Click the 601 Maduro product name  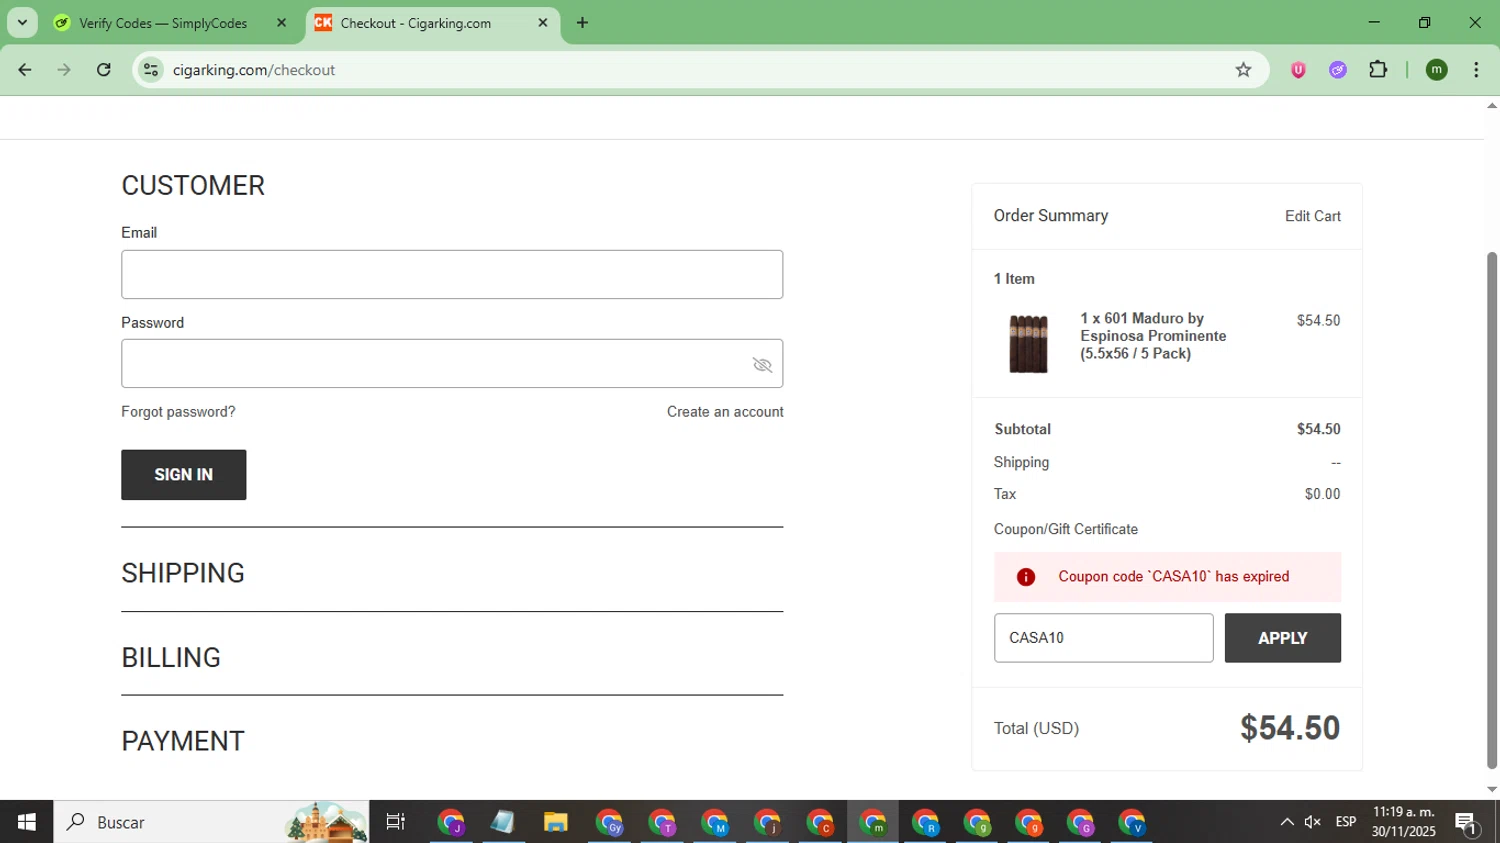1153,336
